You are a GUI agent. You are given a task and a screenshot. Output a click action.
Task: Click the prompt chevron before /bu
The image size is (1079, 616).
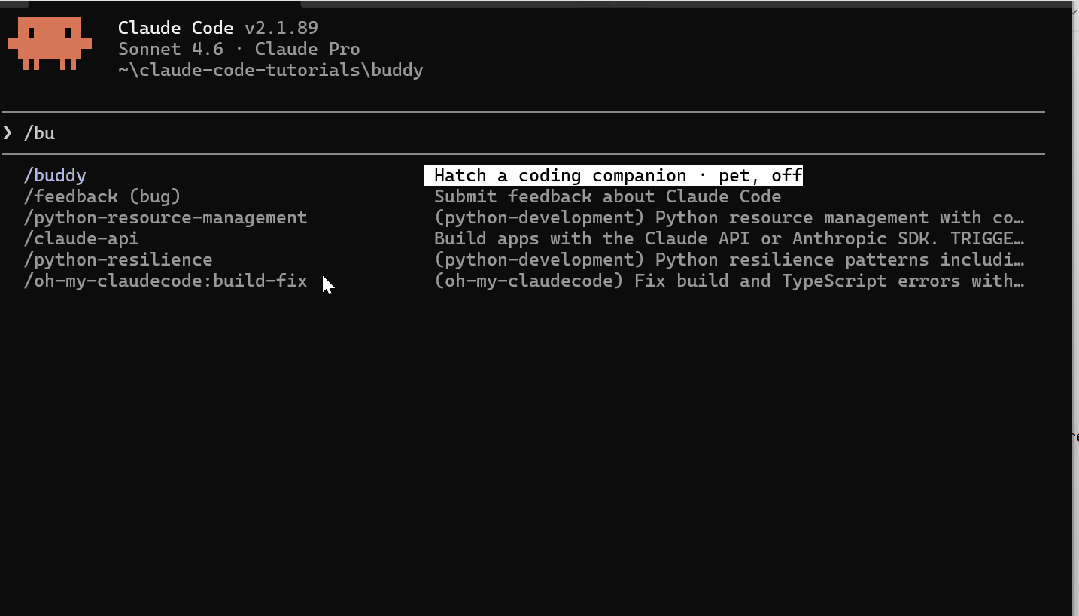tap(8, 133)
